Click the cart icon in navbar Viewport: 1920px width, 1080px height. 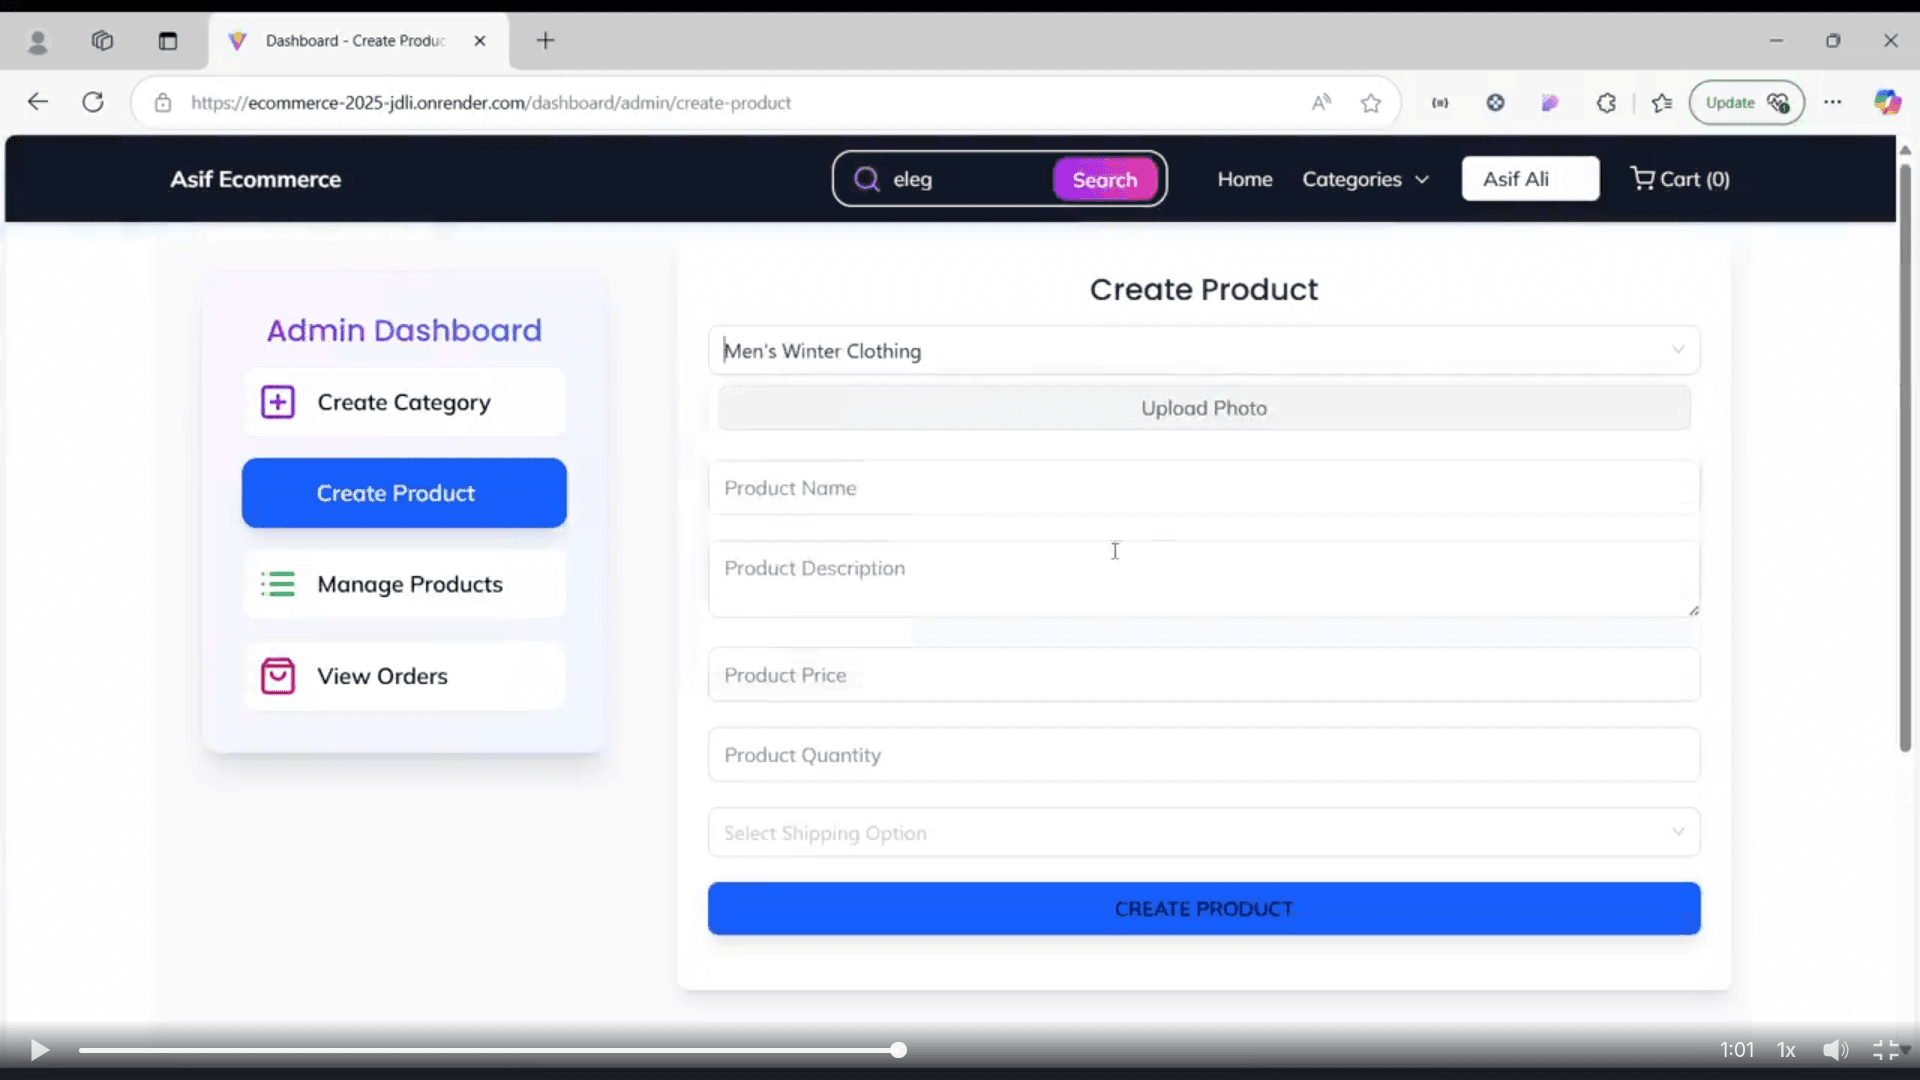click(1642, 178)
